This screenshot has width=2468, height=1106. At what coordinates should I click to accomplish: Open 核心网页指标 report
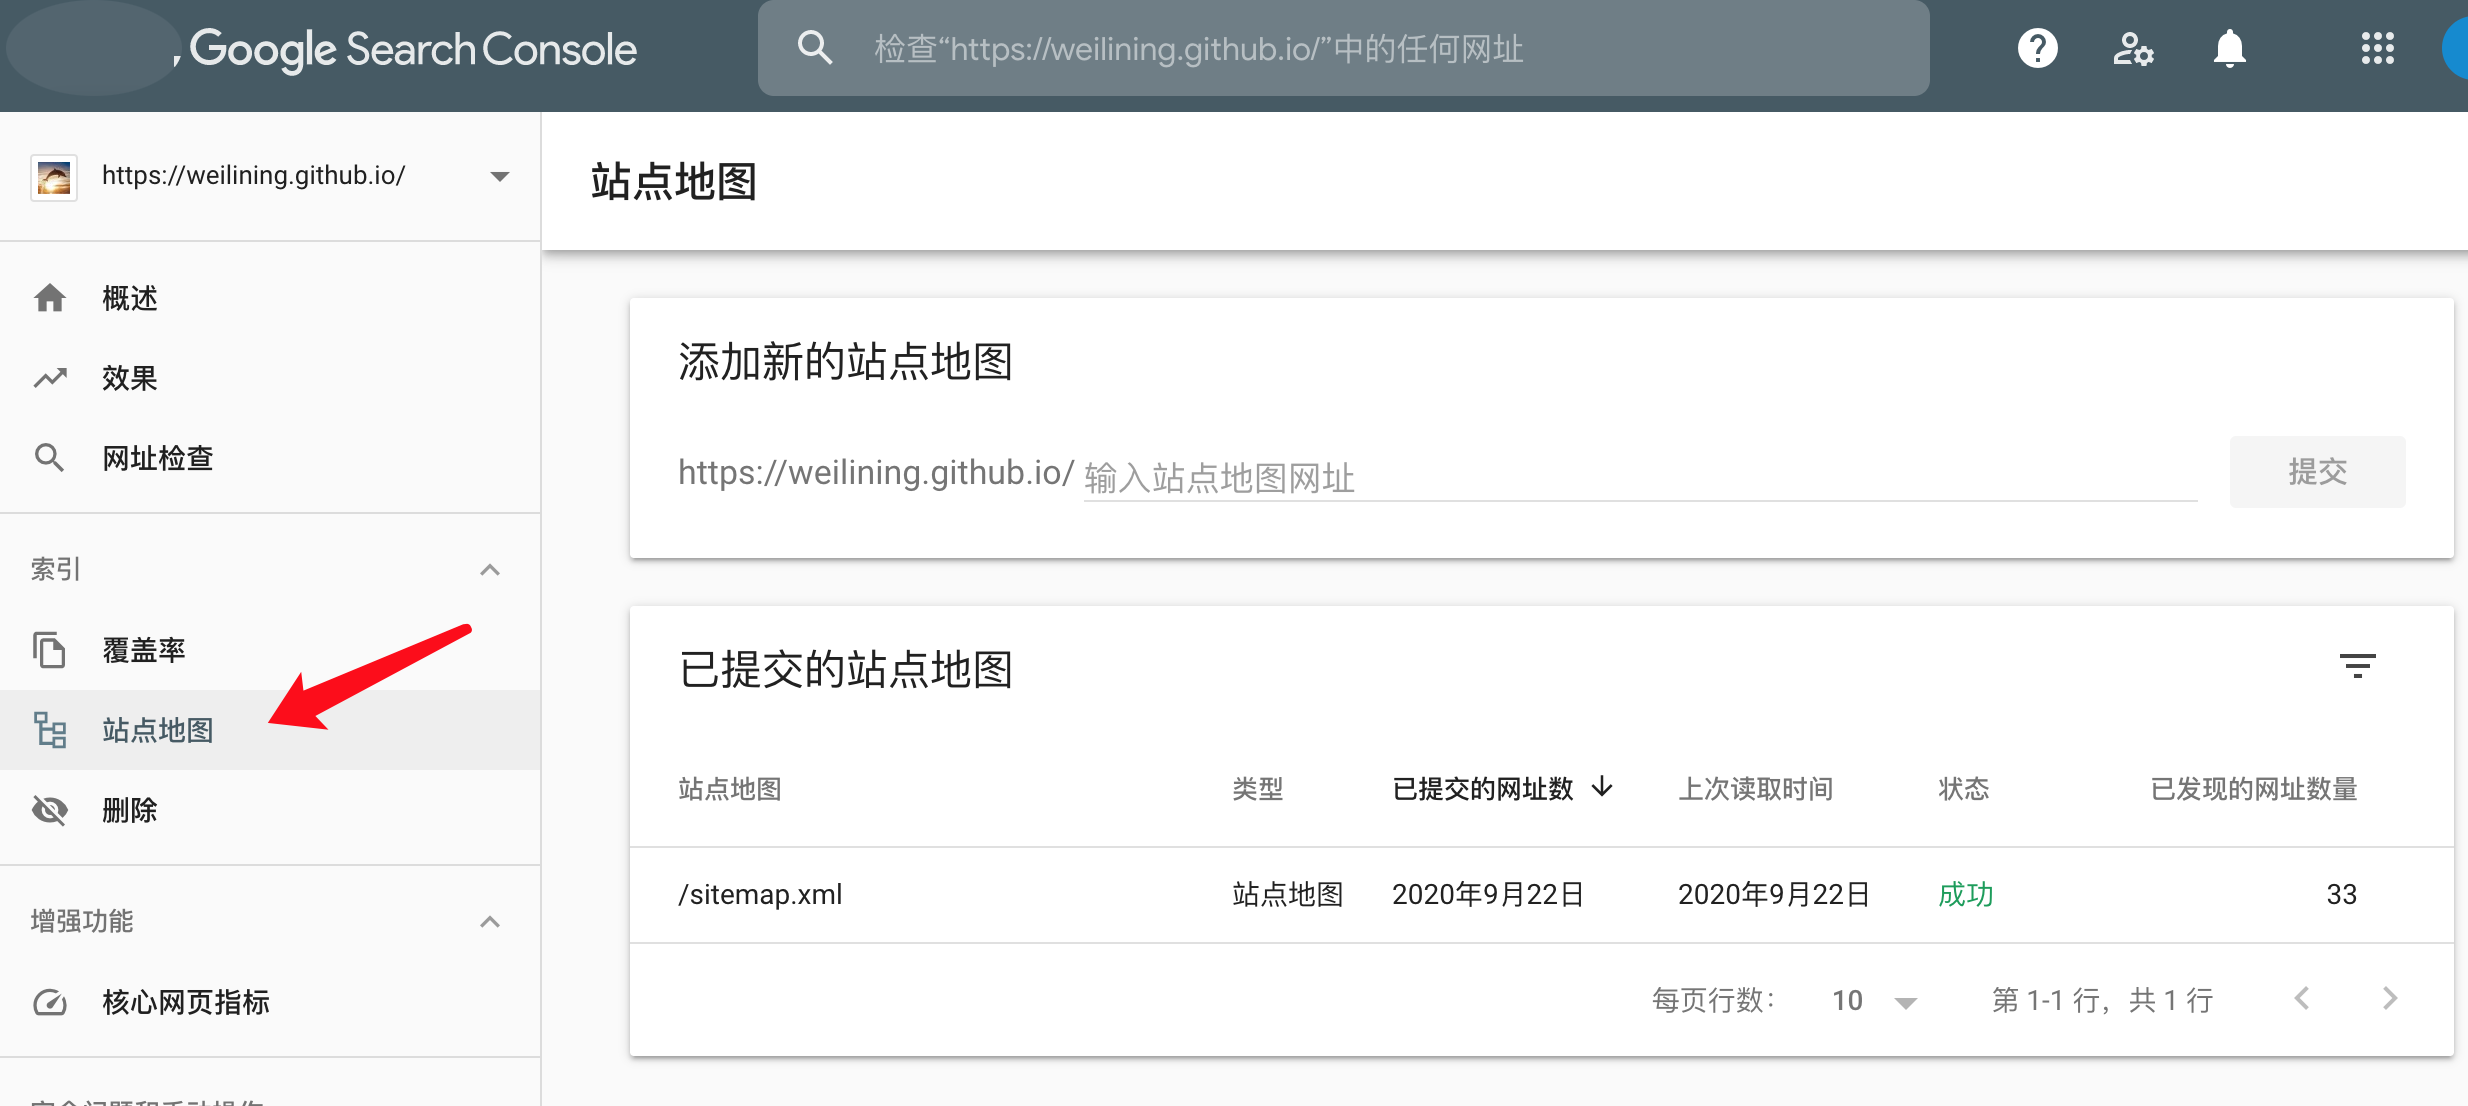coord(186,1002)
